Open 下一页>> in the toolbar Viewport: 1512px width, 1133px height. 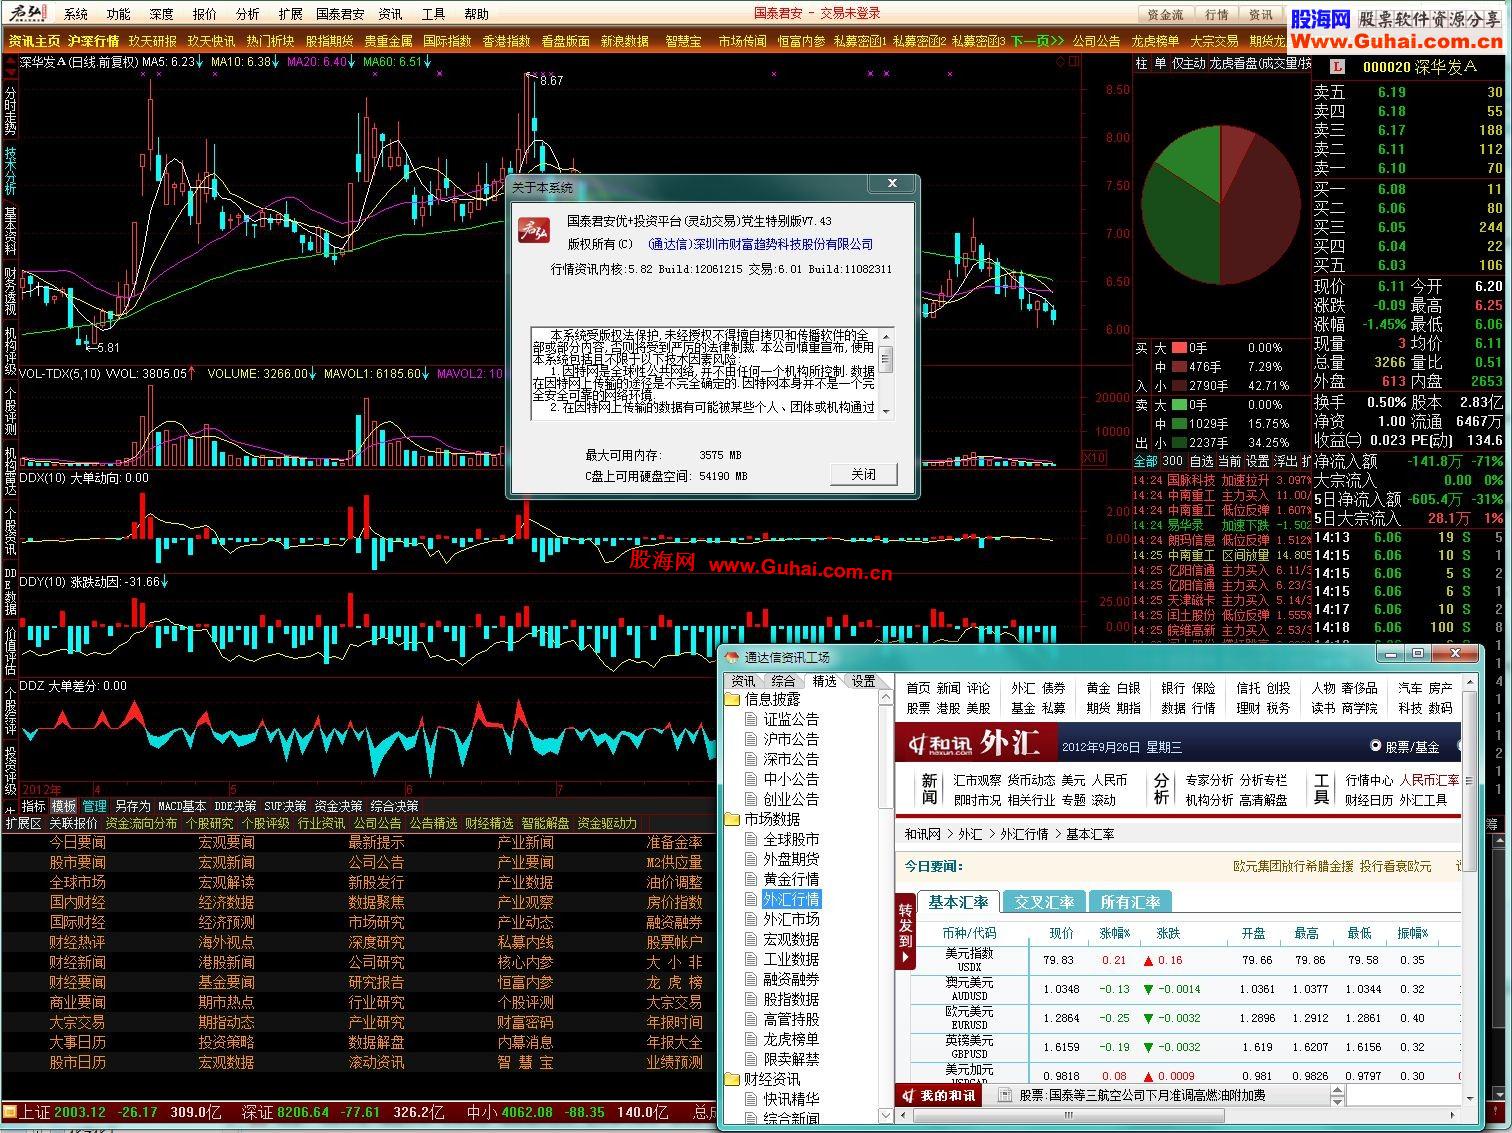pyautogui.click(x=1037, y=41)
